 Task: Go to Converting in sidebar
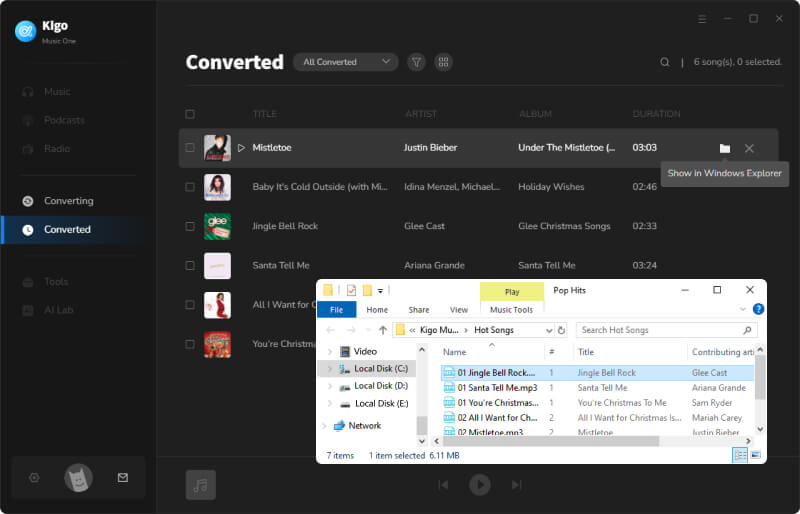tap(69, 201)
